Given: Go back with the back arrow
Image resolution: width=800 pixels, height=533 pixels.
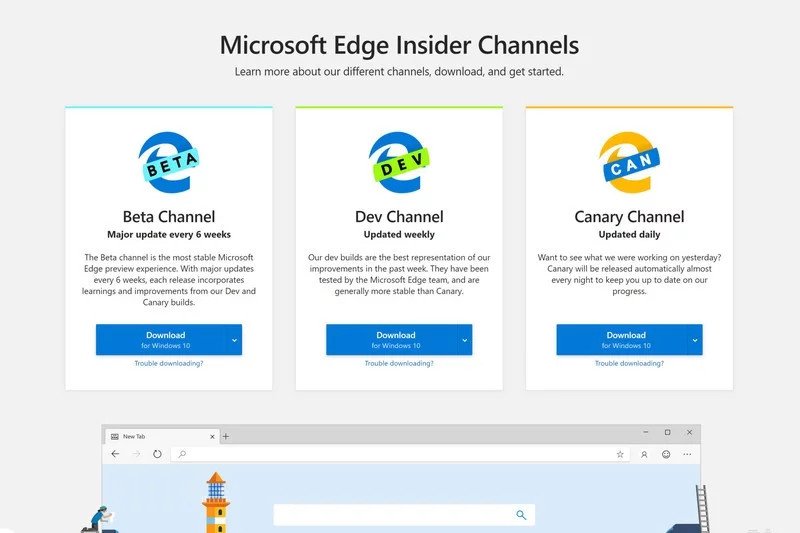Looking at the screenshot, I should pyautogui.click(x=115, y=454).
